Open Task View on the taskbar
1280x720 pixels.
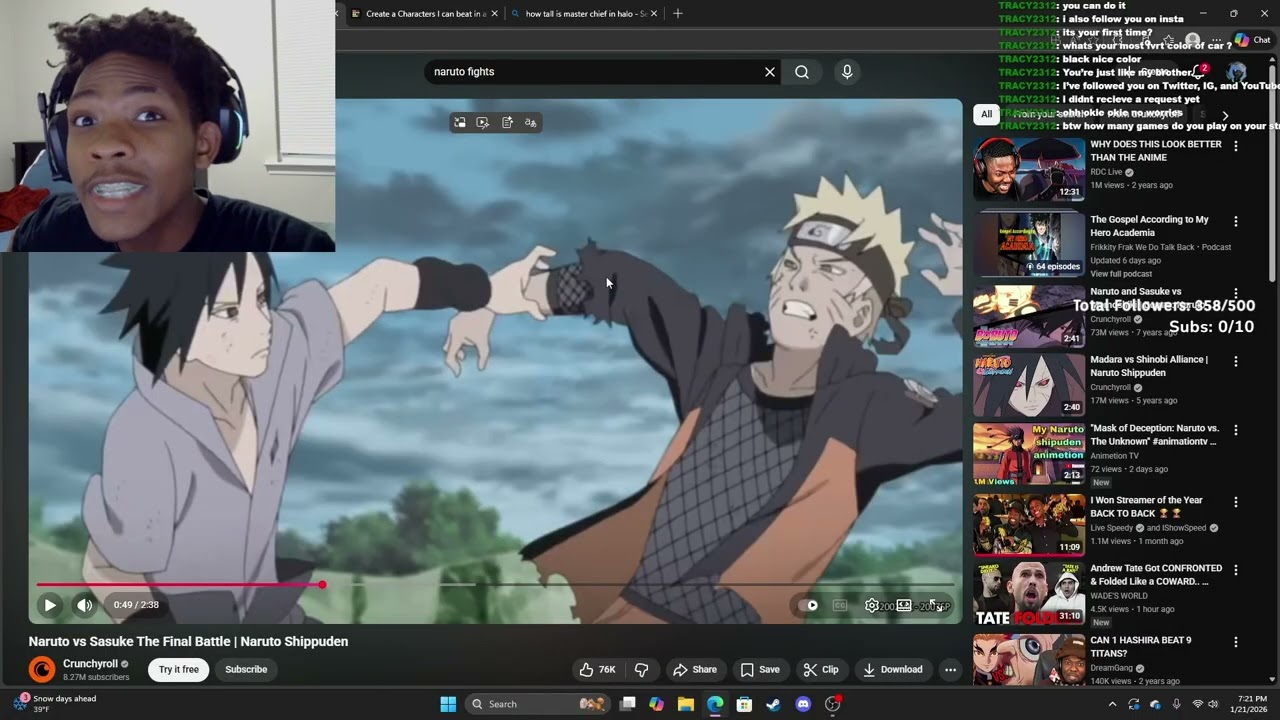click(x=627, y=704)
